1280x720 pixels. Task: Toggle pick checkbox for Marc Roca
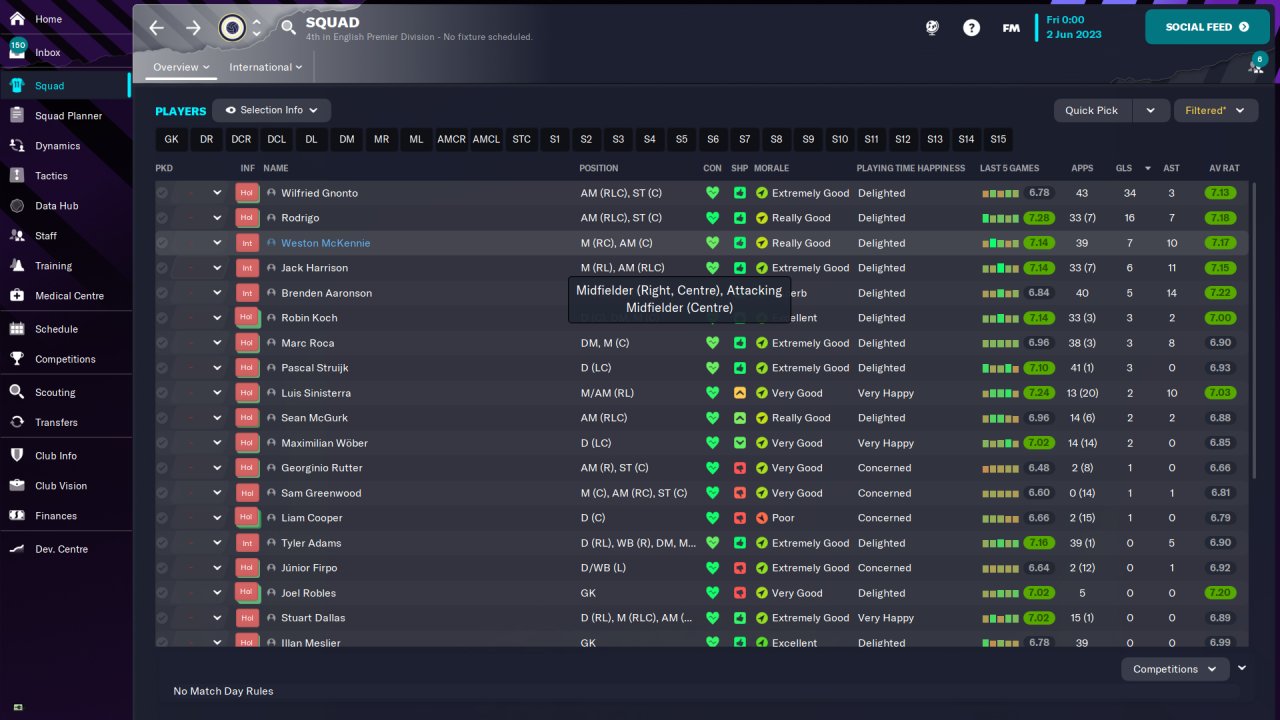(x=162, y=342)
